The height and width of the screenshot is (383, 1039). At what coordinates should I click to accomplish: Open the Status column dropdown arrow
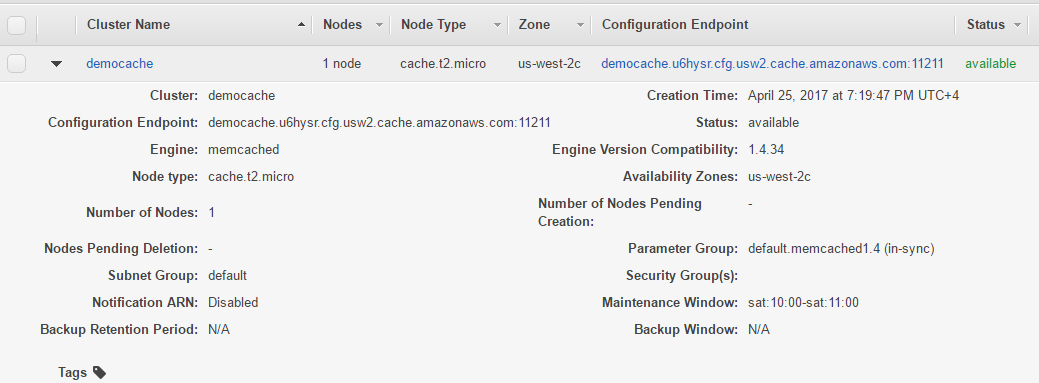(1017, 25)
